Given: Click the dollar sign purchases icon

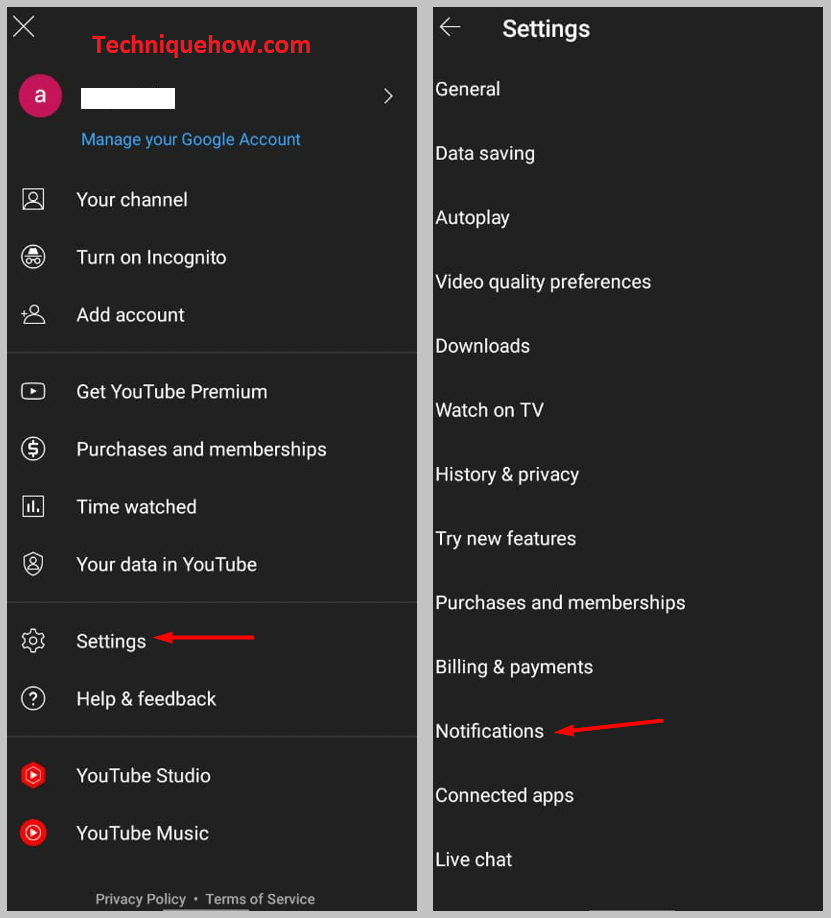Looking at the screenshot, I should click(x=33, y=449).
